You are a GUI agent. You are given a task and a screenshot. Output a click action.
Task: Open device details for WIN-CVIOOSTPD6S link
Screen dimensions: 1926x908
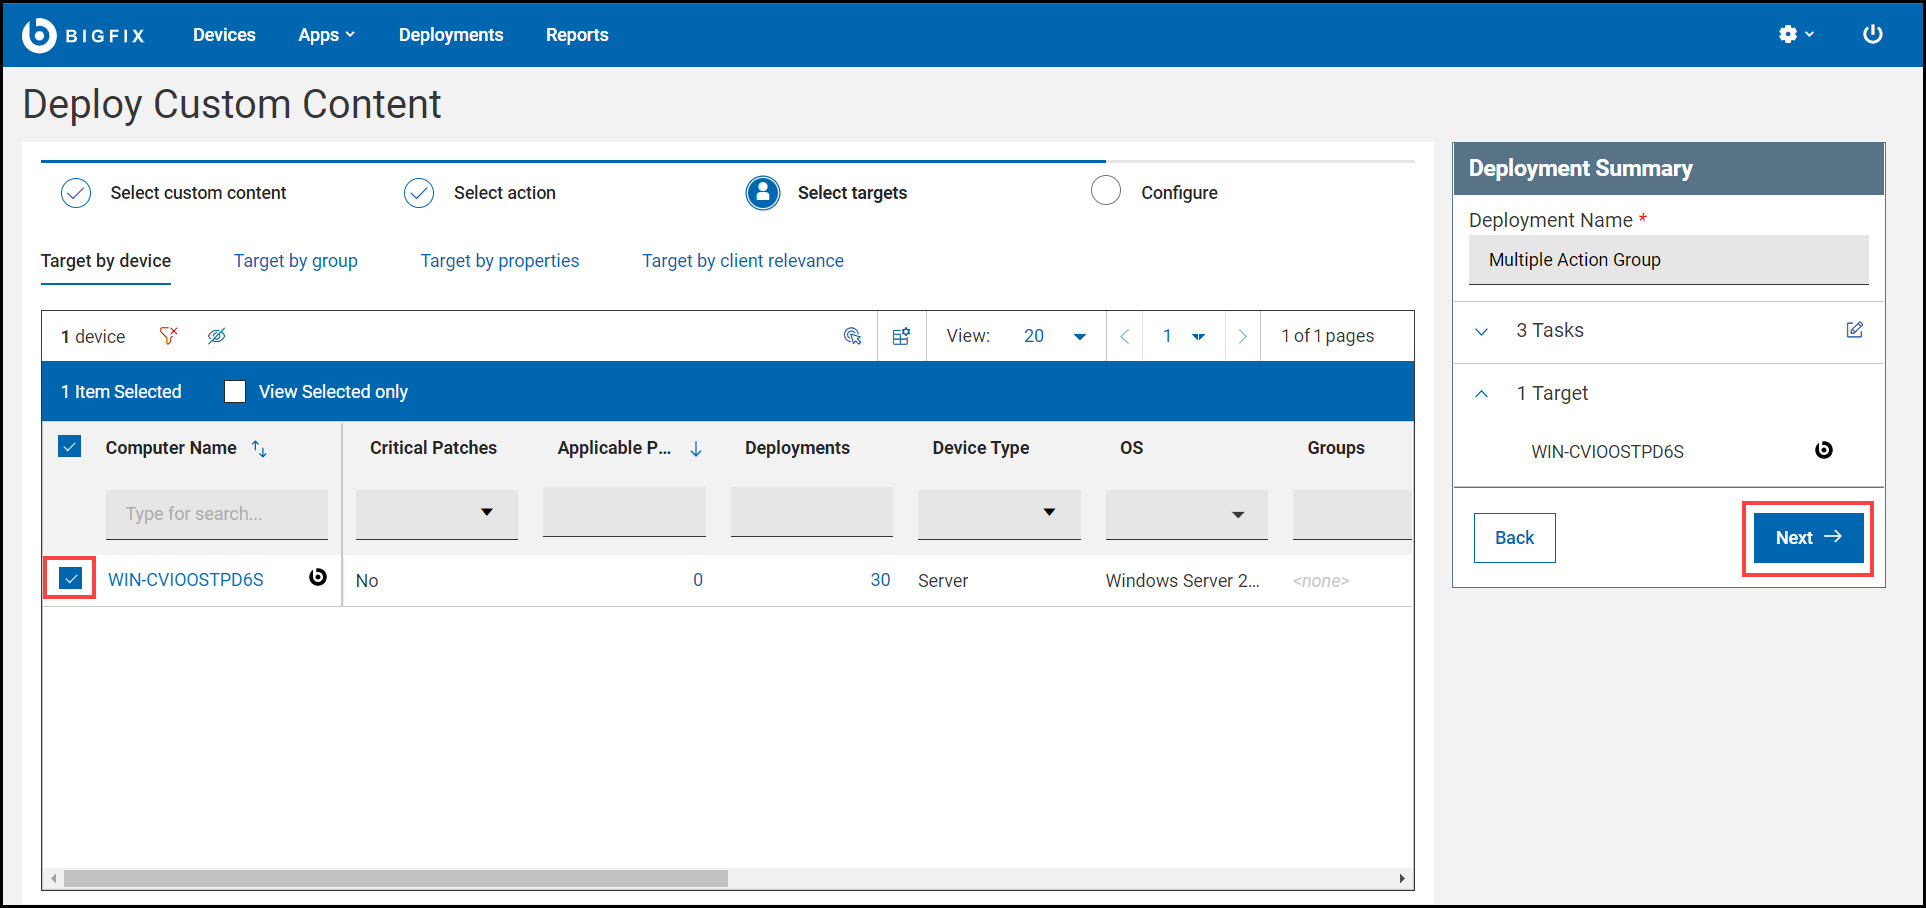click(185, 579)
